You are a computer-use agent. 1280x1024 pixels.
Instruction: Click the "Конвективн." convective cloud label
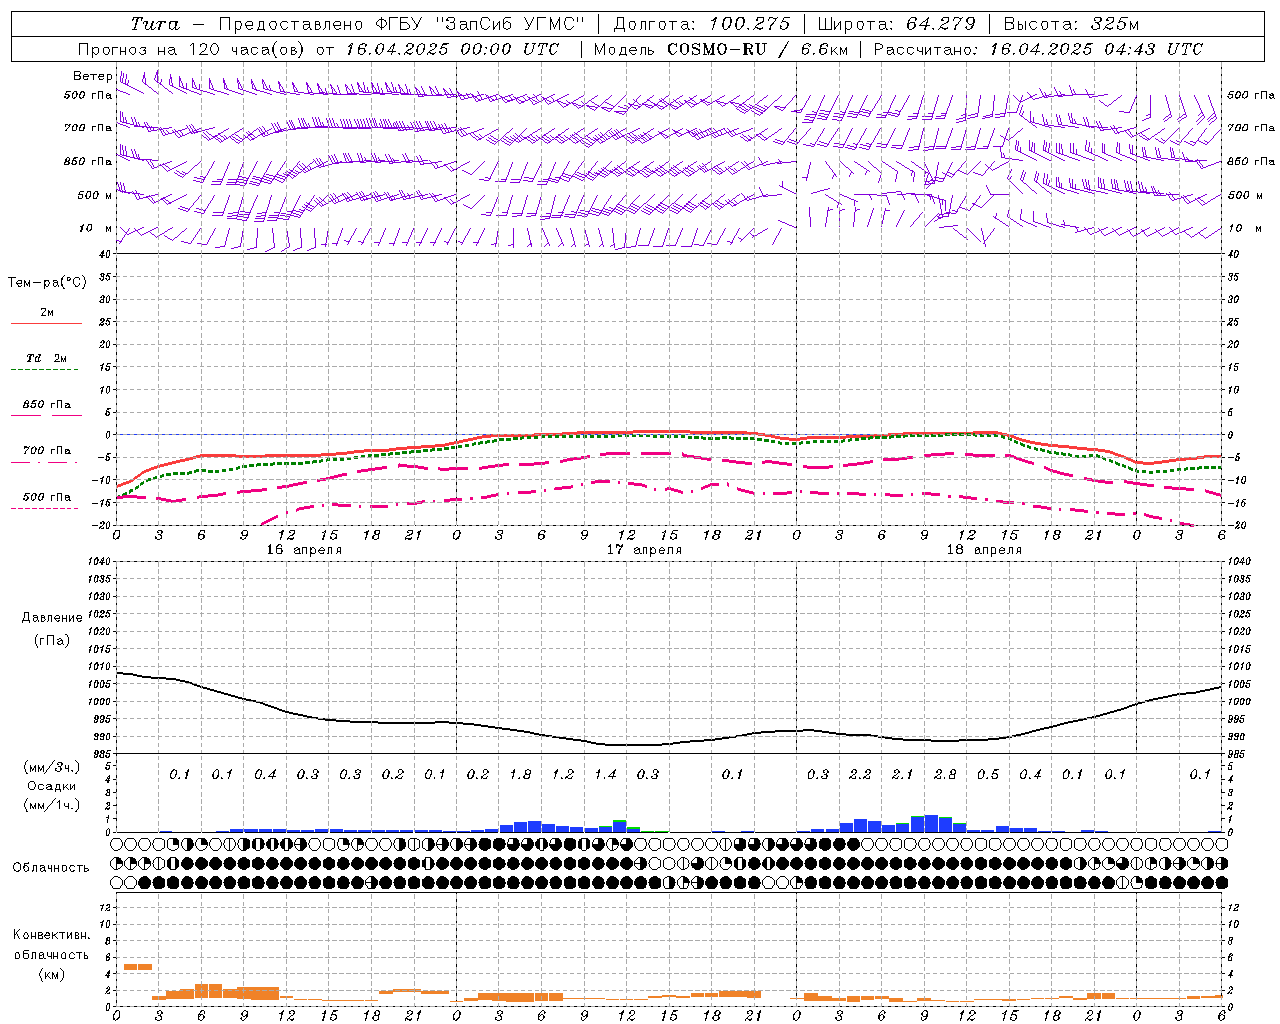pyautogui.click(x=51, y=935)
